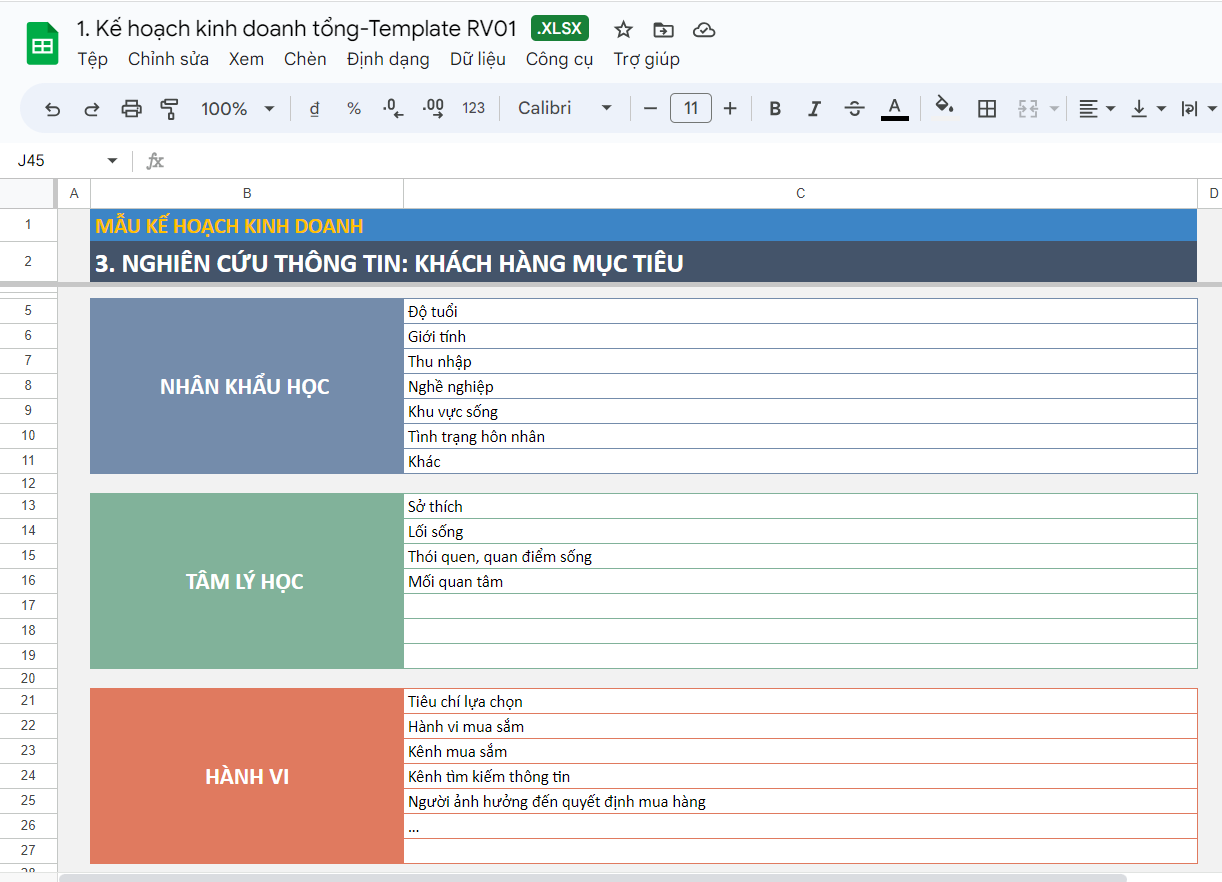Image resolution: width=1222 pixels, height=882 pixels.
Task: Toggle italic formatting
Action: tap(814, 108)
